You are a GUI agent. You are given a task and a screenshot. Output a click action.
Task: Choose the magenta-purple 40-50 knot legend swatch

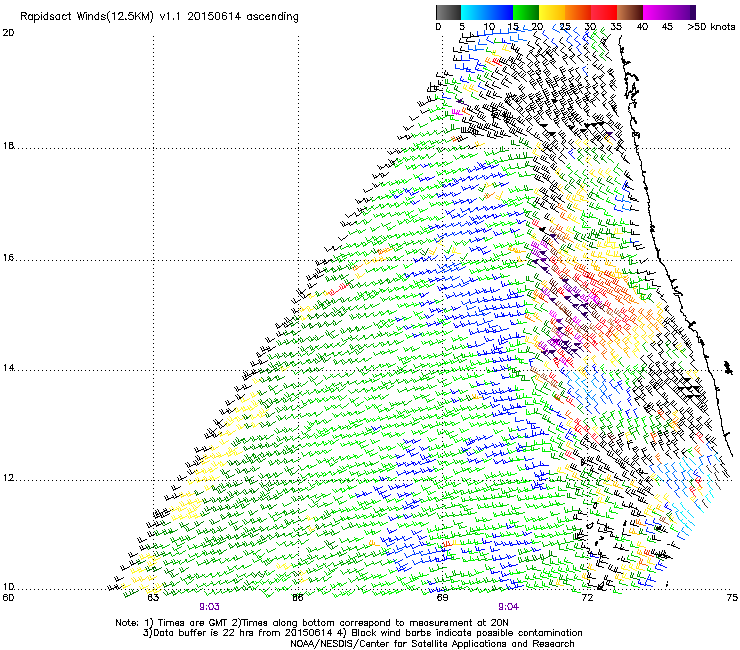pyautogui.click(x=666, y=12)
